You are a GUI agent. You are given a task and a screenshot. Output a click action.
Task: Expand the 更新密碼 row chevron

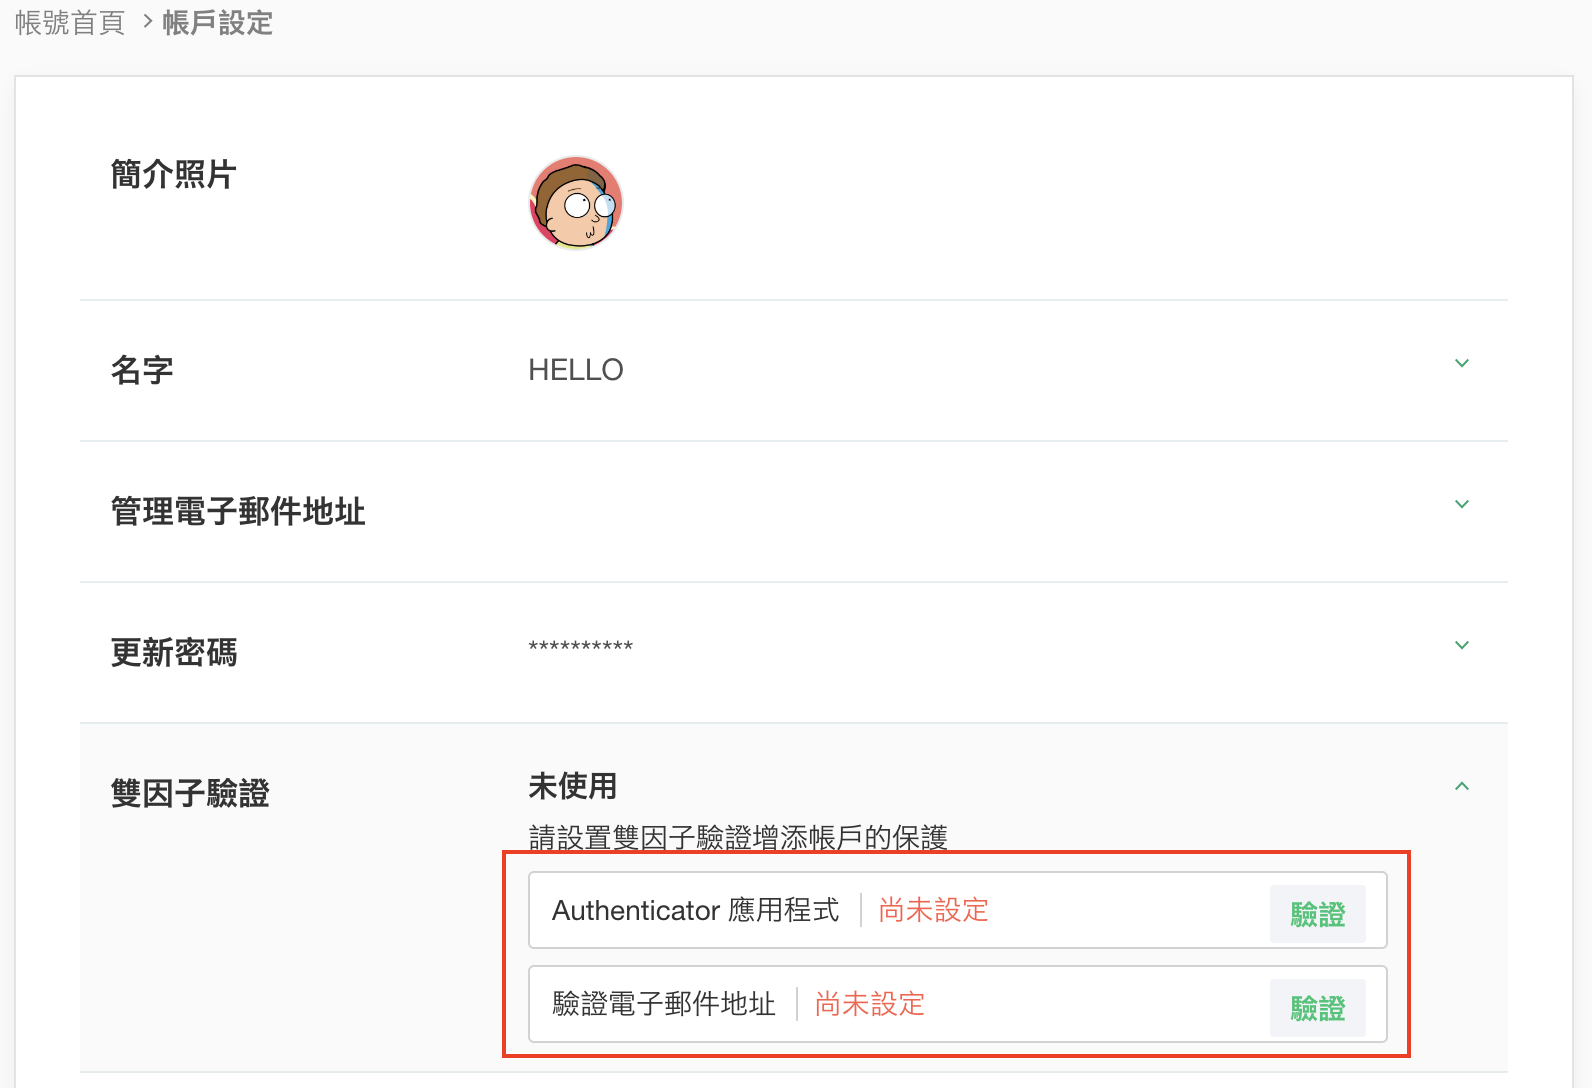(x=1462, y=646)
